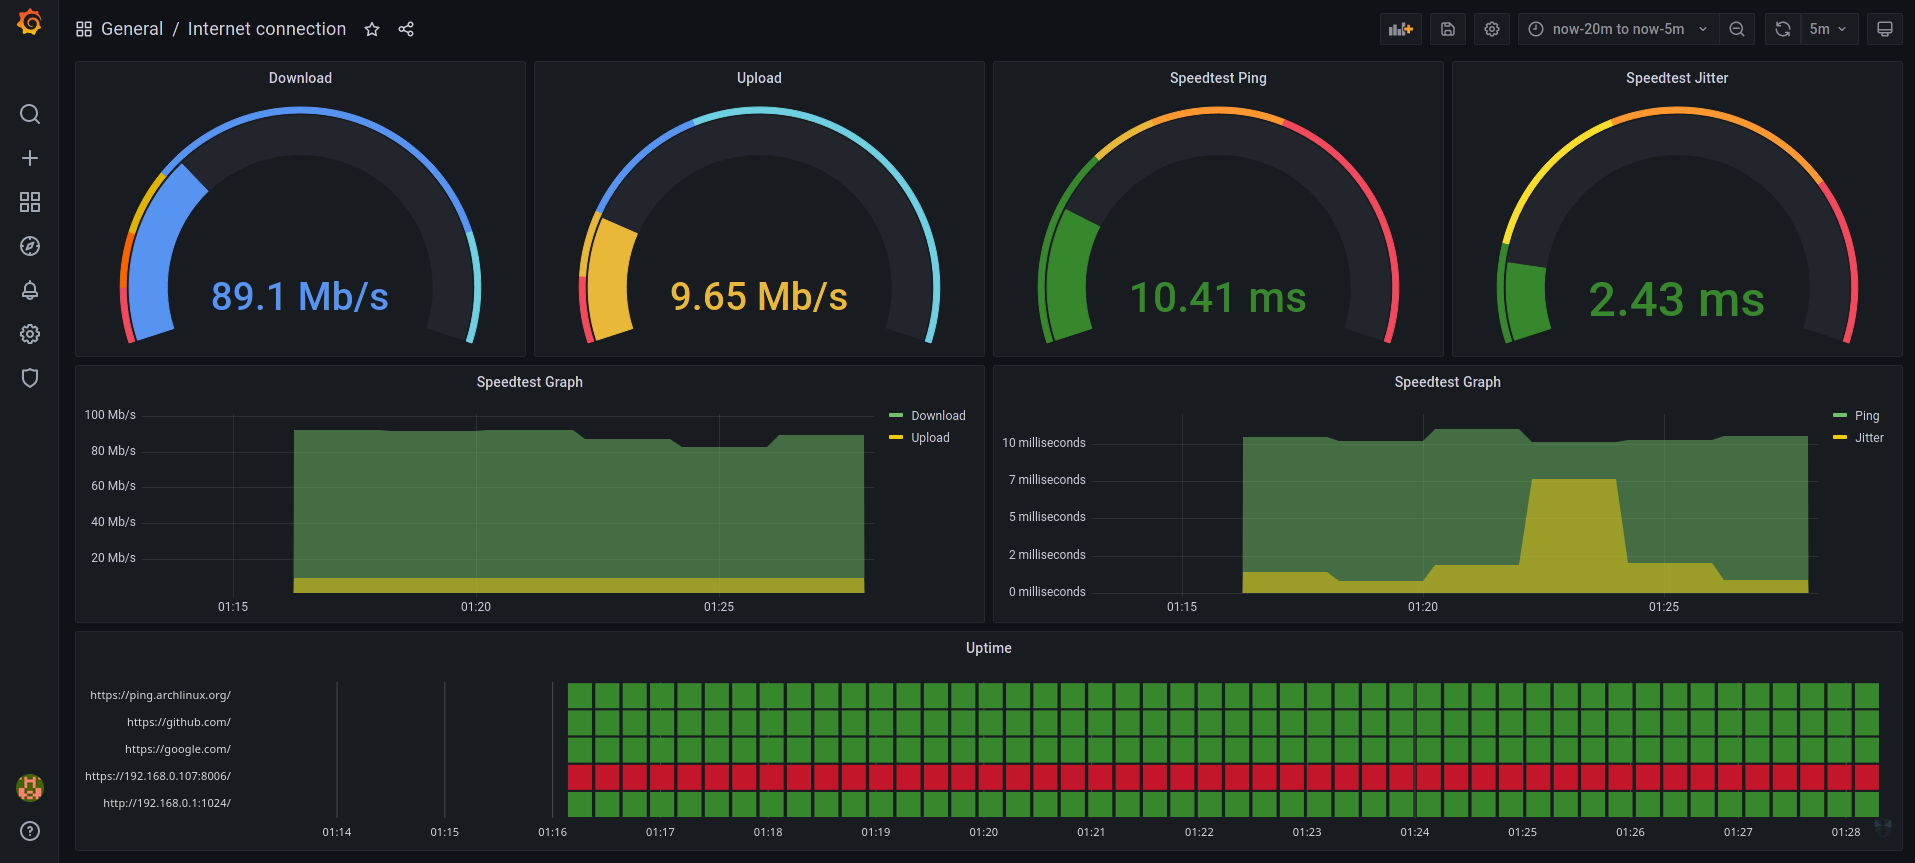Toggle the Ping series in legend
The image size is (1915, 863).
[x=1867, y=416]
